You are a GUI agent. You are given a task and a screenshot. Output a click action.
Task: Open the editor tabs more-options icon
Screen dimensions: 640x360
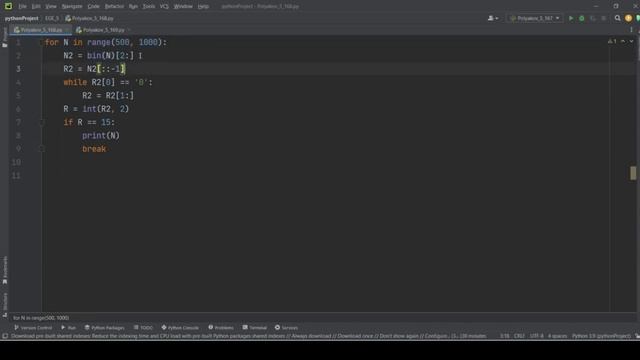[x=631, y=30]
